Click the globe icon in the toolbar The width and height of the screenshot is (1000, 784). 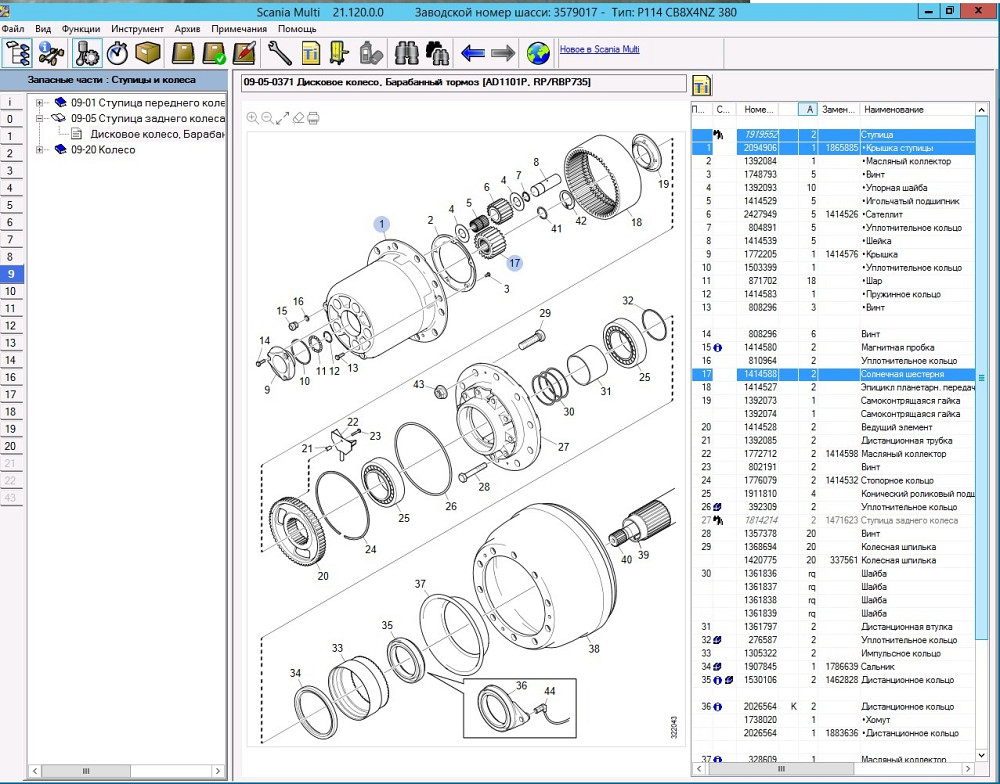coord(538,52)
